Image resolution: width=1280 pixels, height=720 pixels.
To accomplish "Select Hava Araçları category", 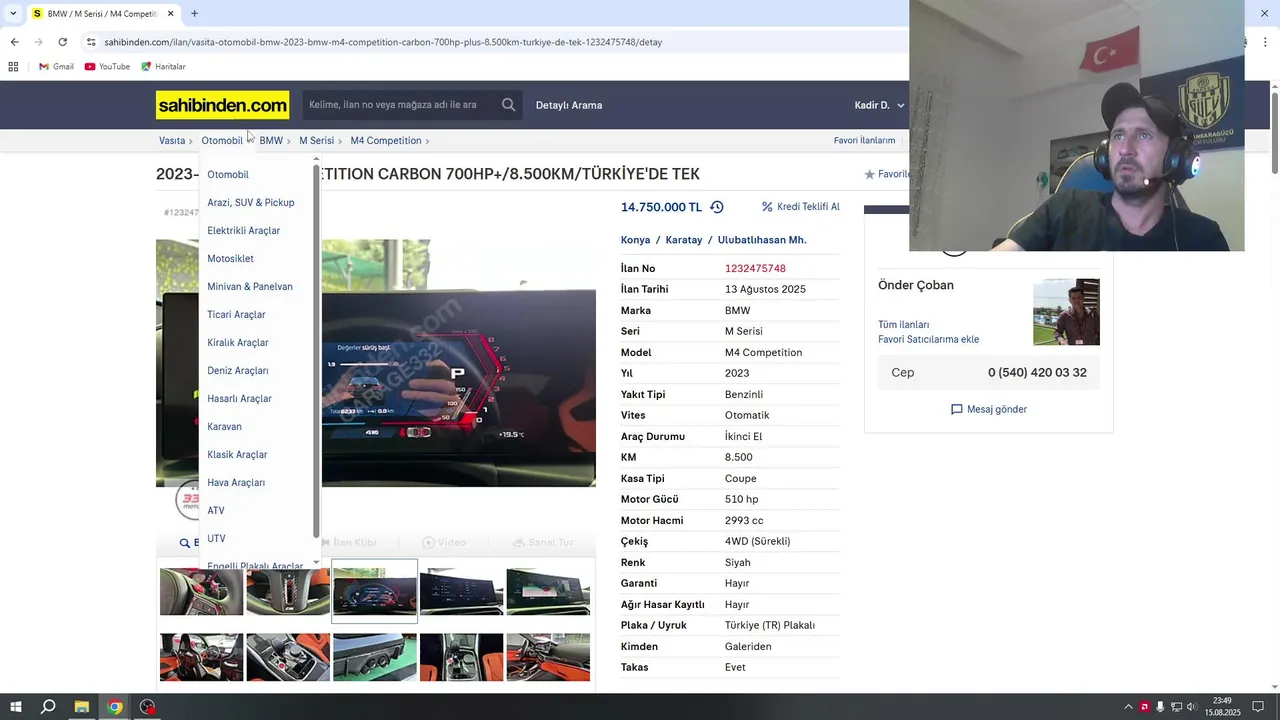I will [x=236, y=483].
